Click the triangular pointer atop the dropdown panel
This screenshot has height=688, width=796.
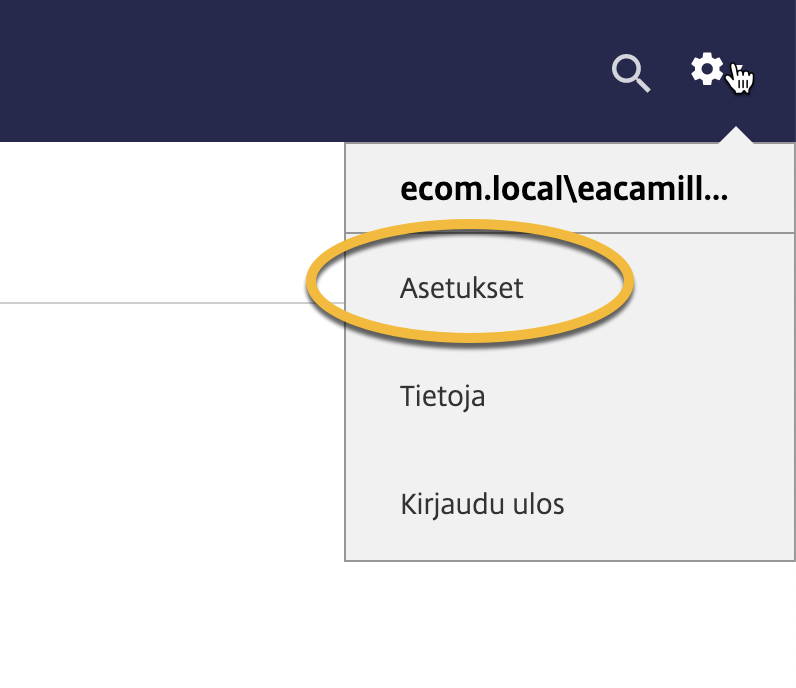coord(736,135)
